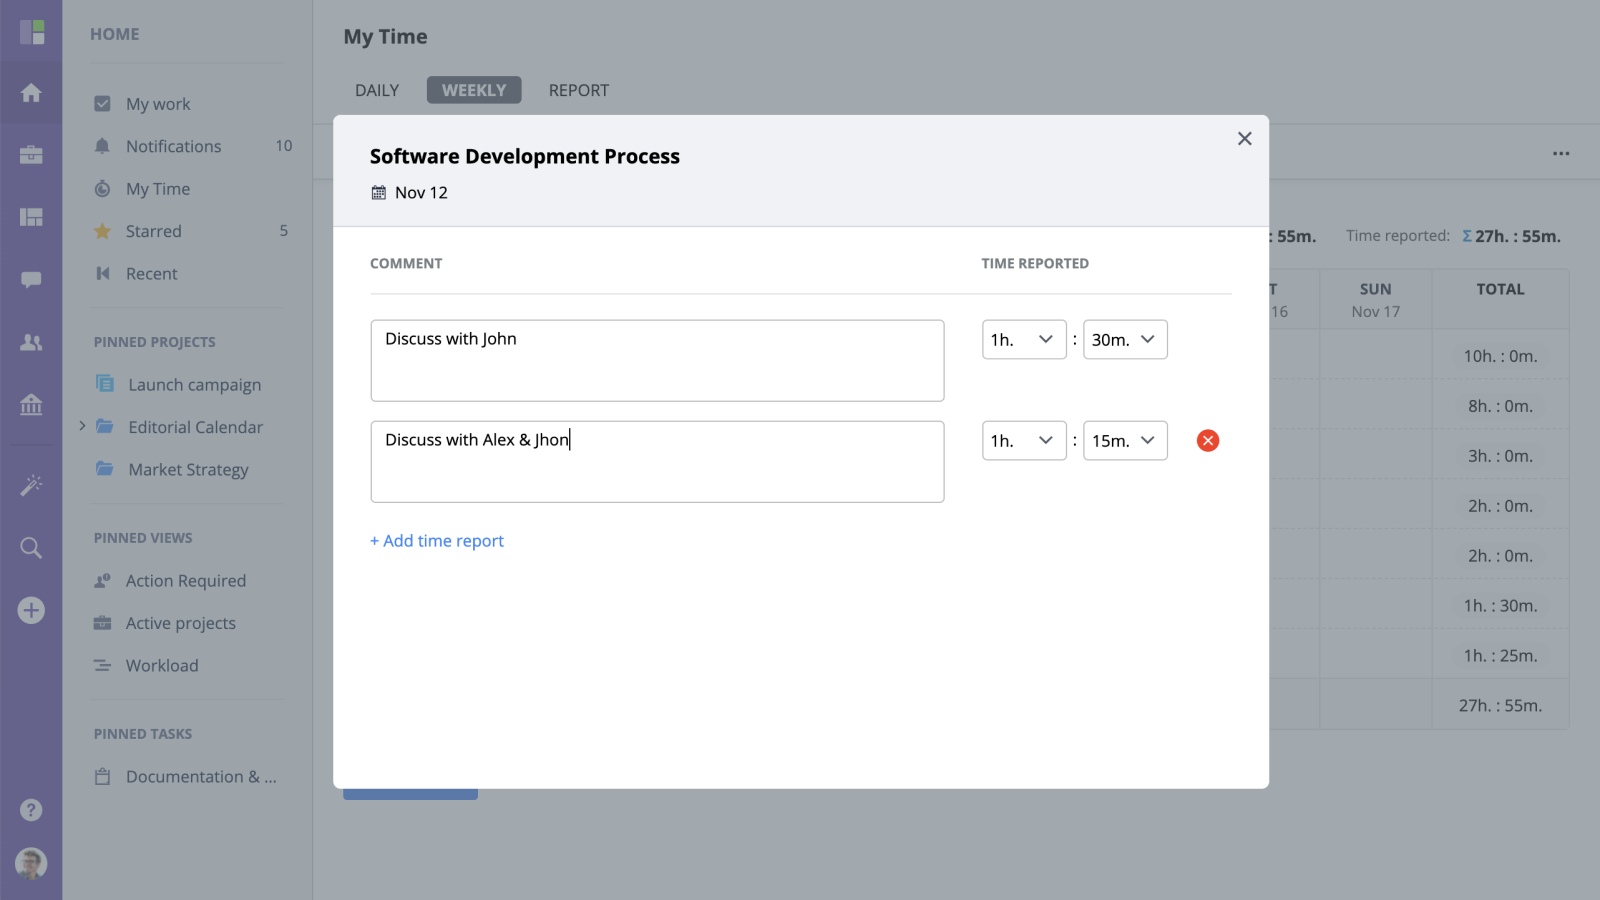The width and height of the screenshot is (1600, 900).
Task: Click the Action Required view icon
Action: click(102, 580)
